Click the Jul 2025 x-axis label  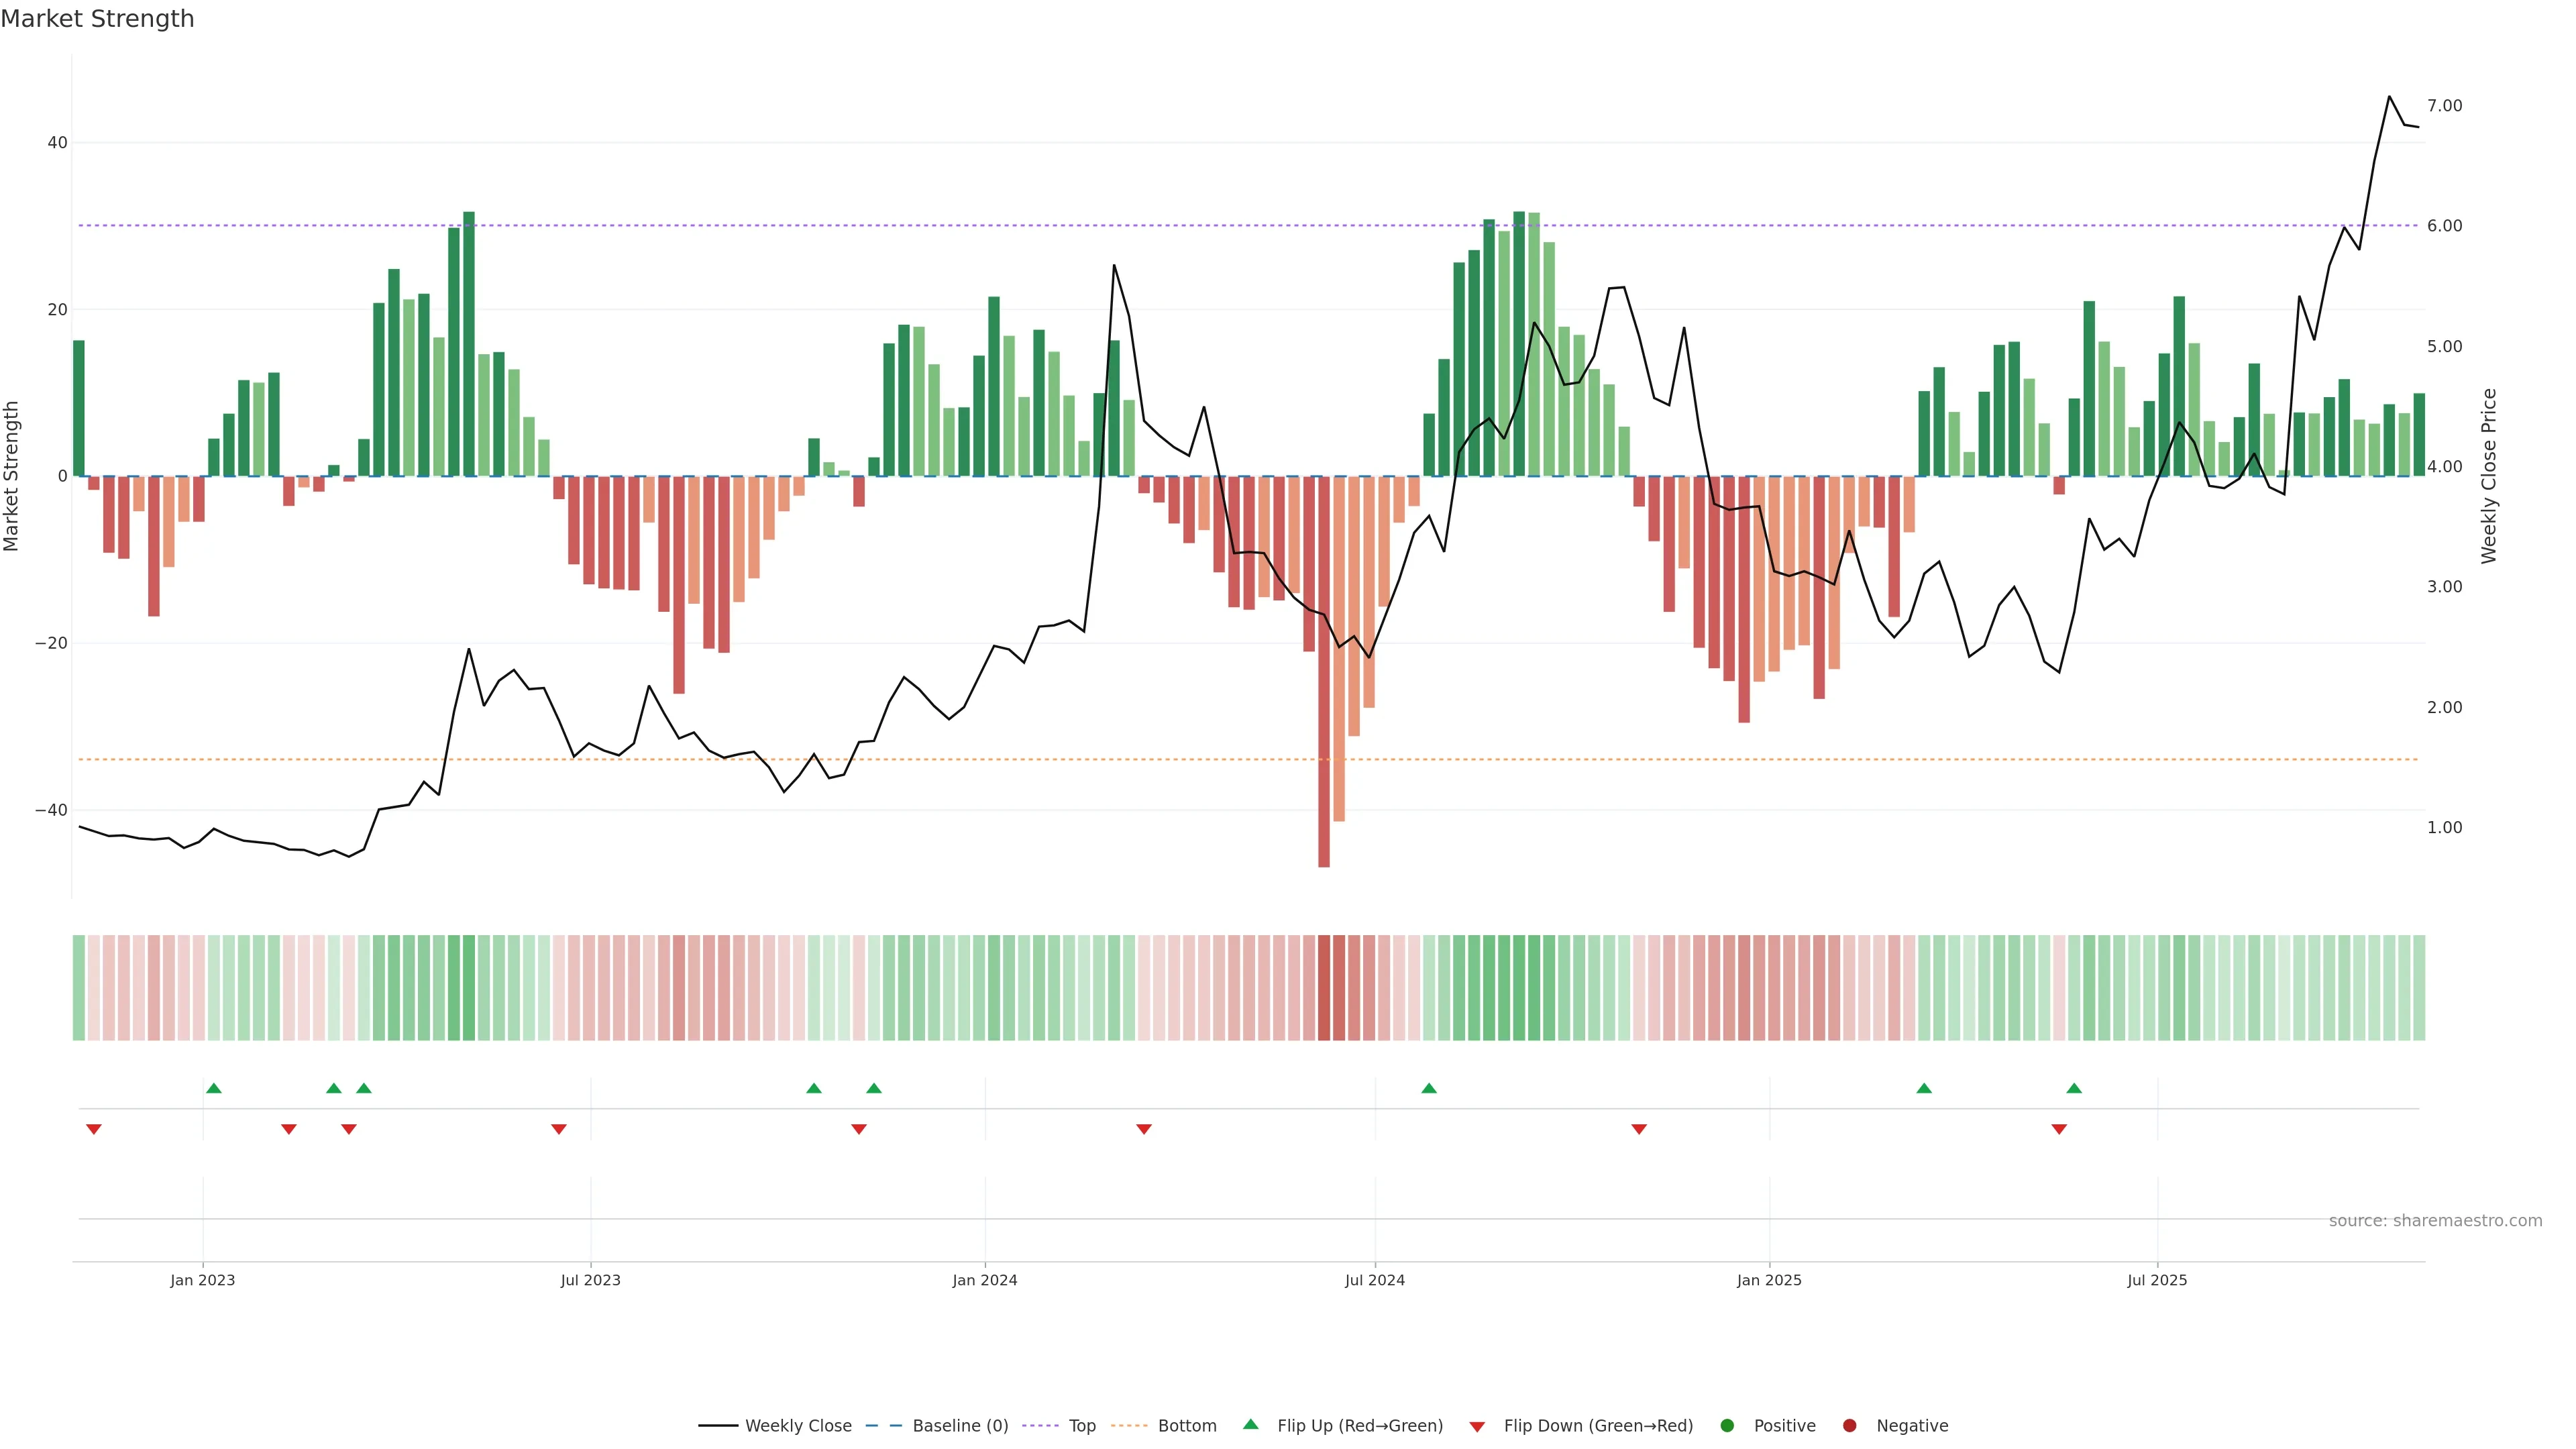(x=2157, y=1280)
